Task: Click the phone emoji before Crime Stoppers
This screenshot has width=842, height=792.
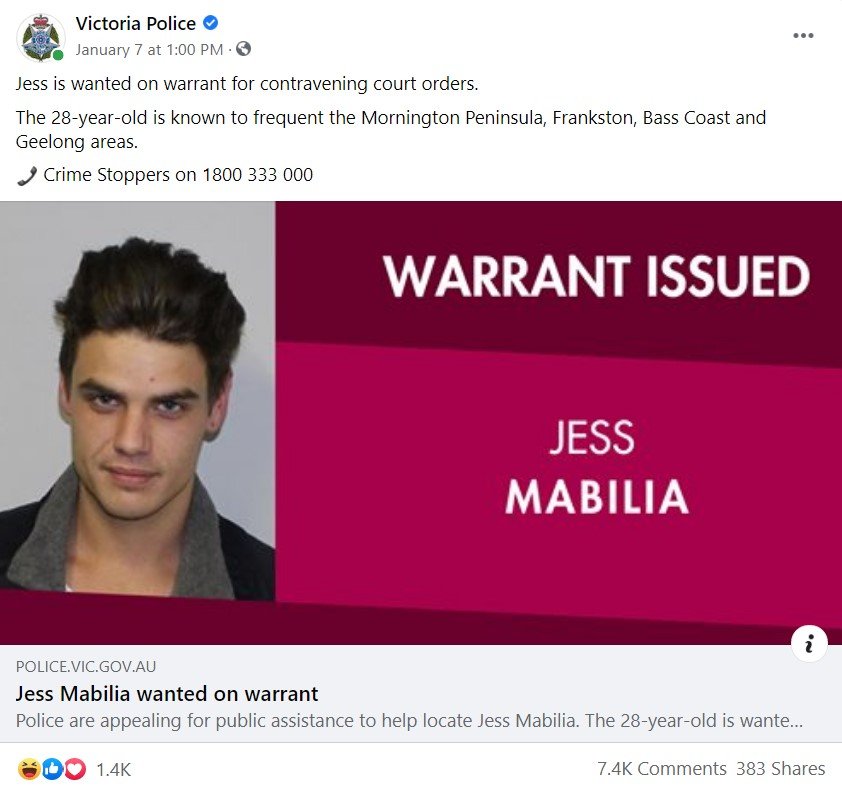Action: point(26,176)
